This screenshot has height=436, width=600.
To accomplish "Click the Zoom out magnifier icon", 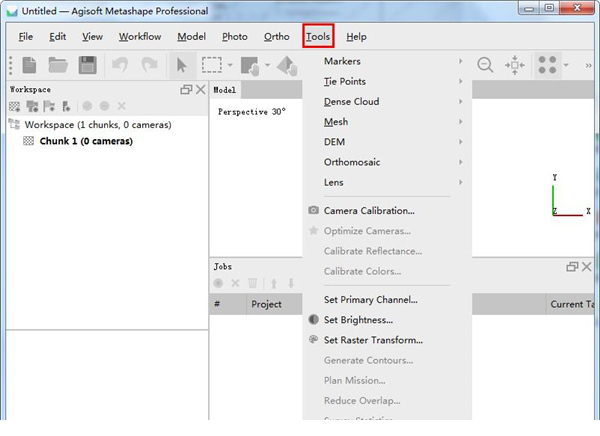I will point(486,65).
